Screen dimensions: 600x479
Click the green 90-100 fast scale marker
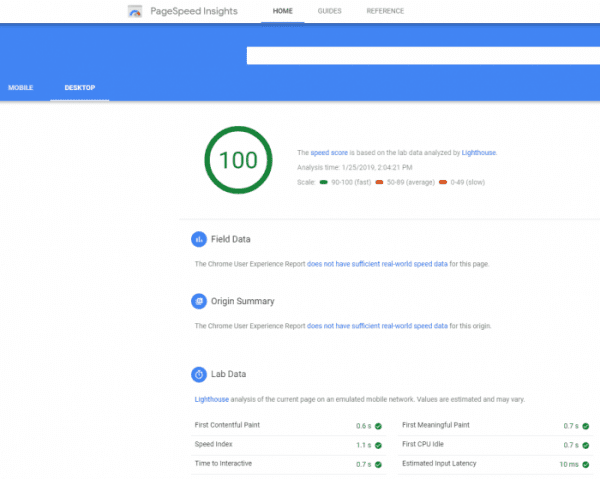point(324,182)
